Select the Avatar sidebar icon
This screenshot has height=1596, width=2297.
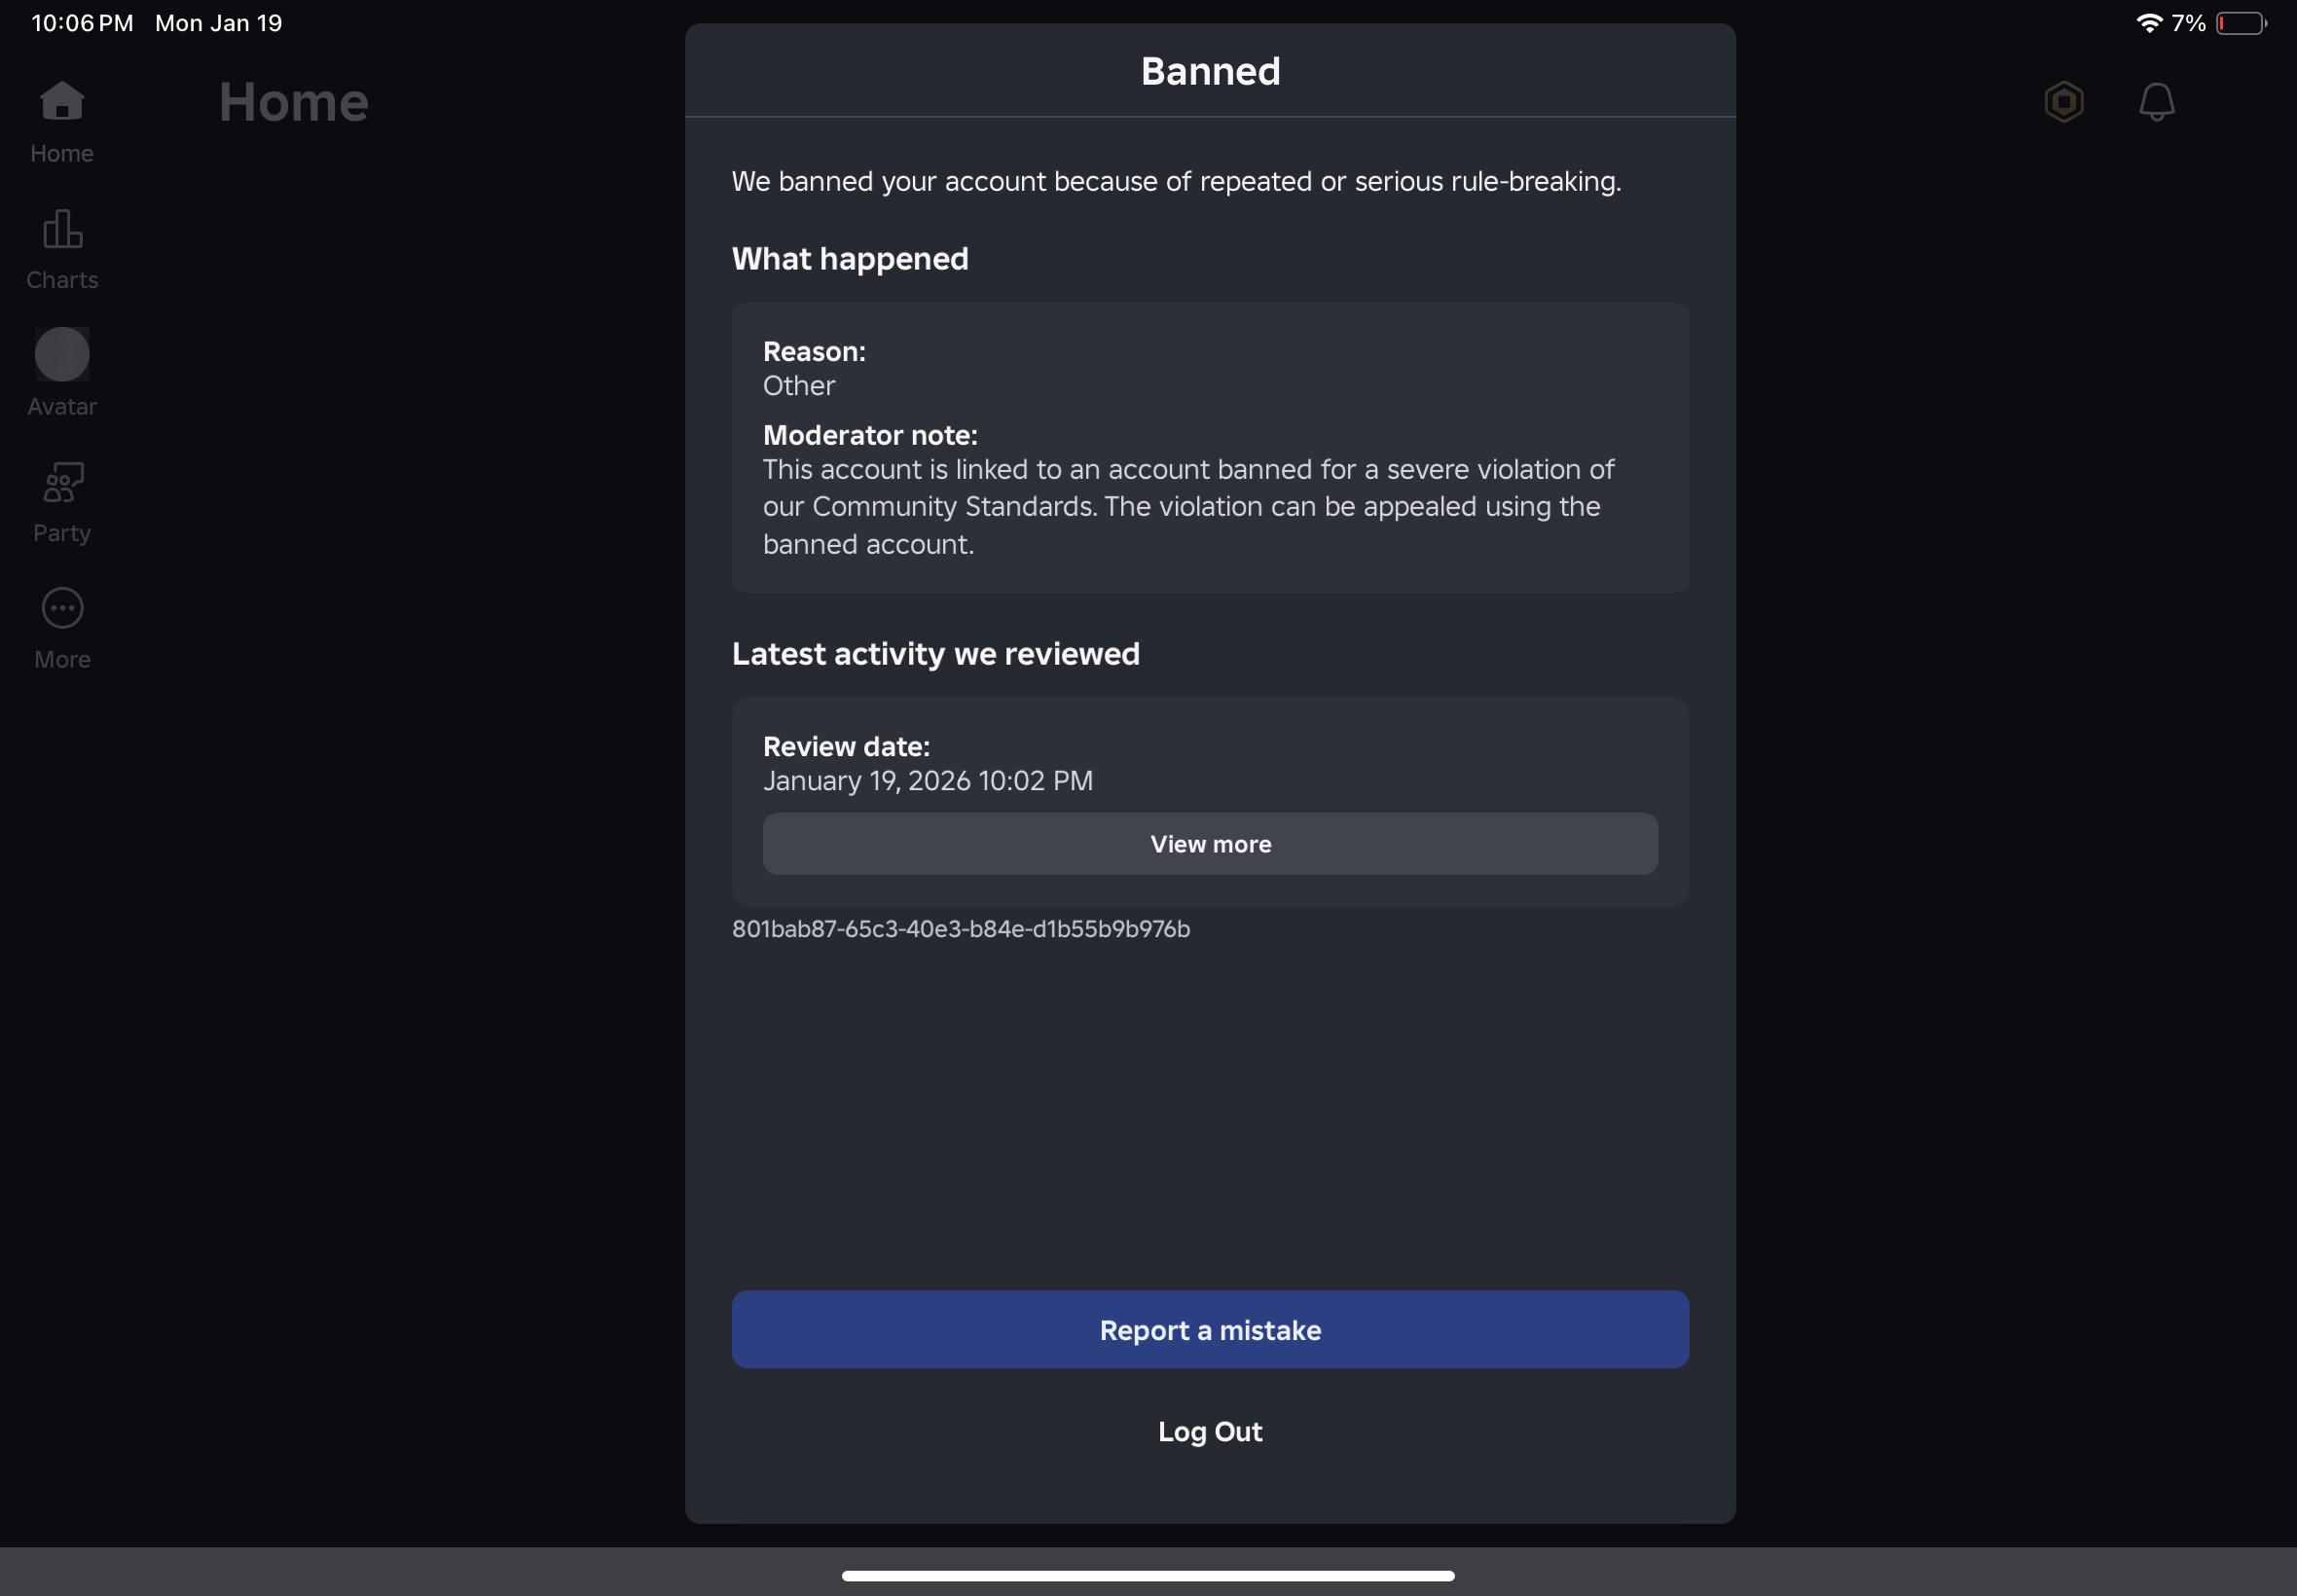point(61,372)
